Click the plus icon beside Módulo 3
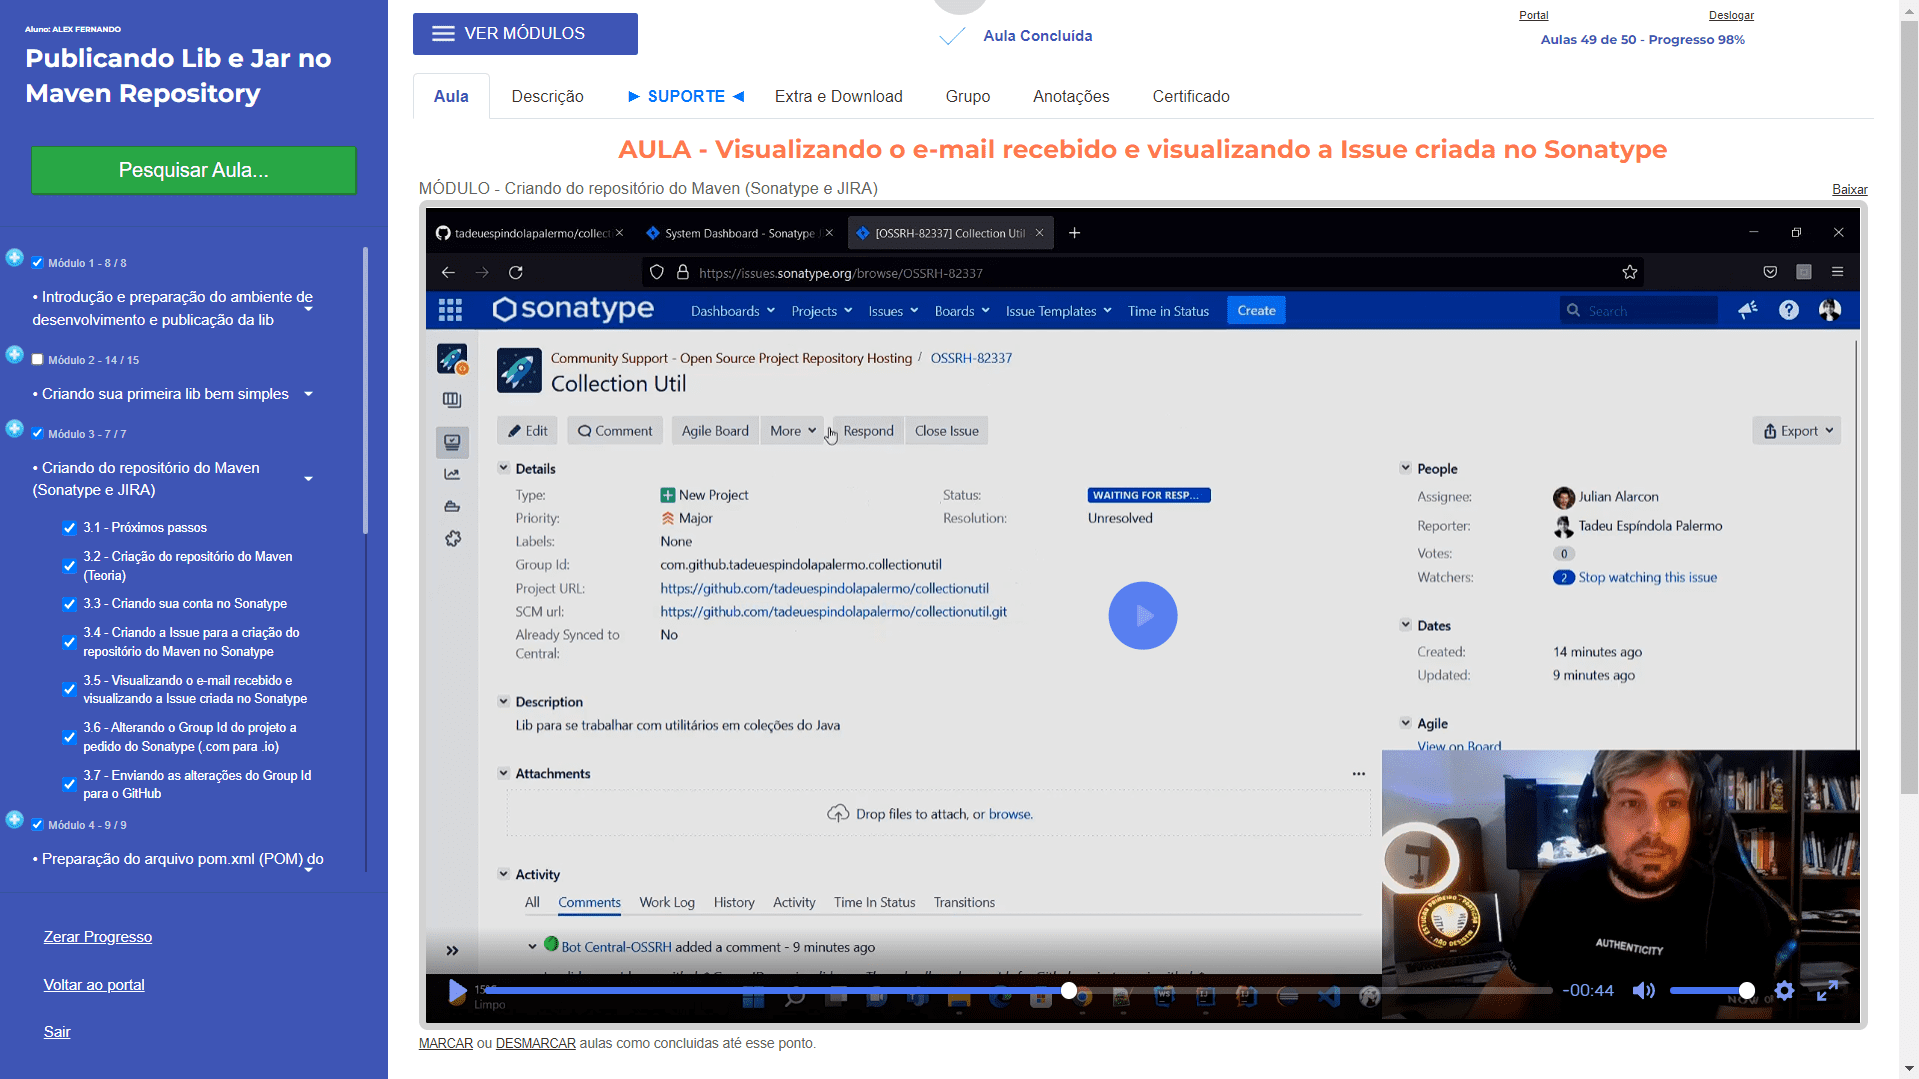The width and height of the screenshot is (1919, 1079). [x=15, y=428]
